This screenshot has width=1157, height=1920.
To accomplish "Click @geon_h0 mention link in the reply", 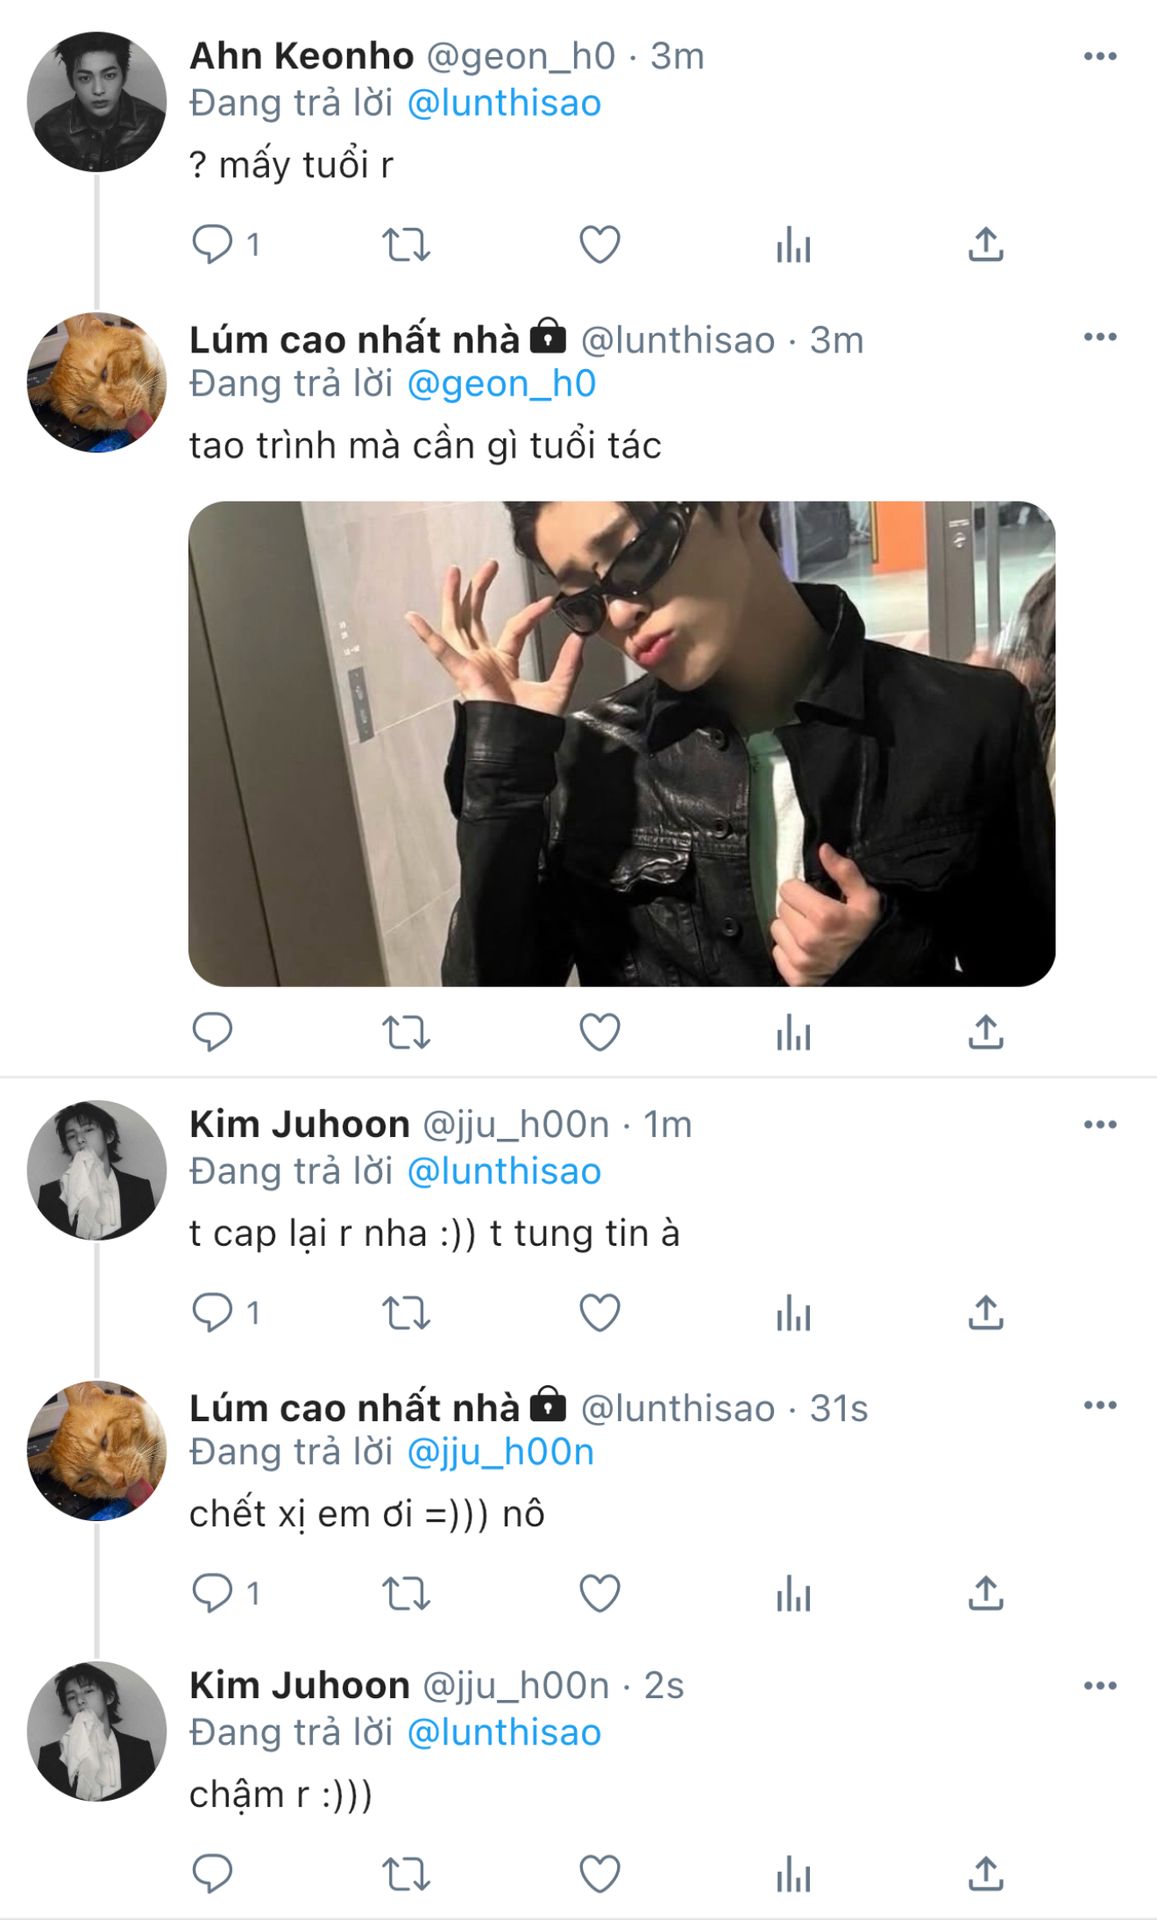I will point(501,384).
